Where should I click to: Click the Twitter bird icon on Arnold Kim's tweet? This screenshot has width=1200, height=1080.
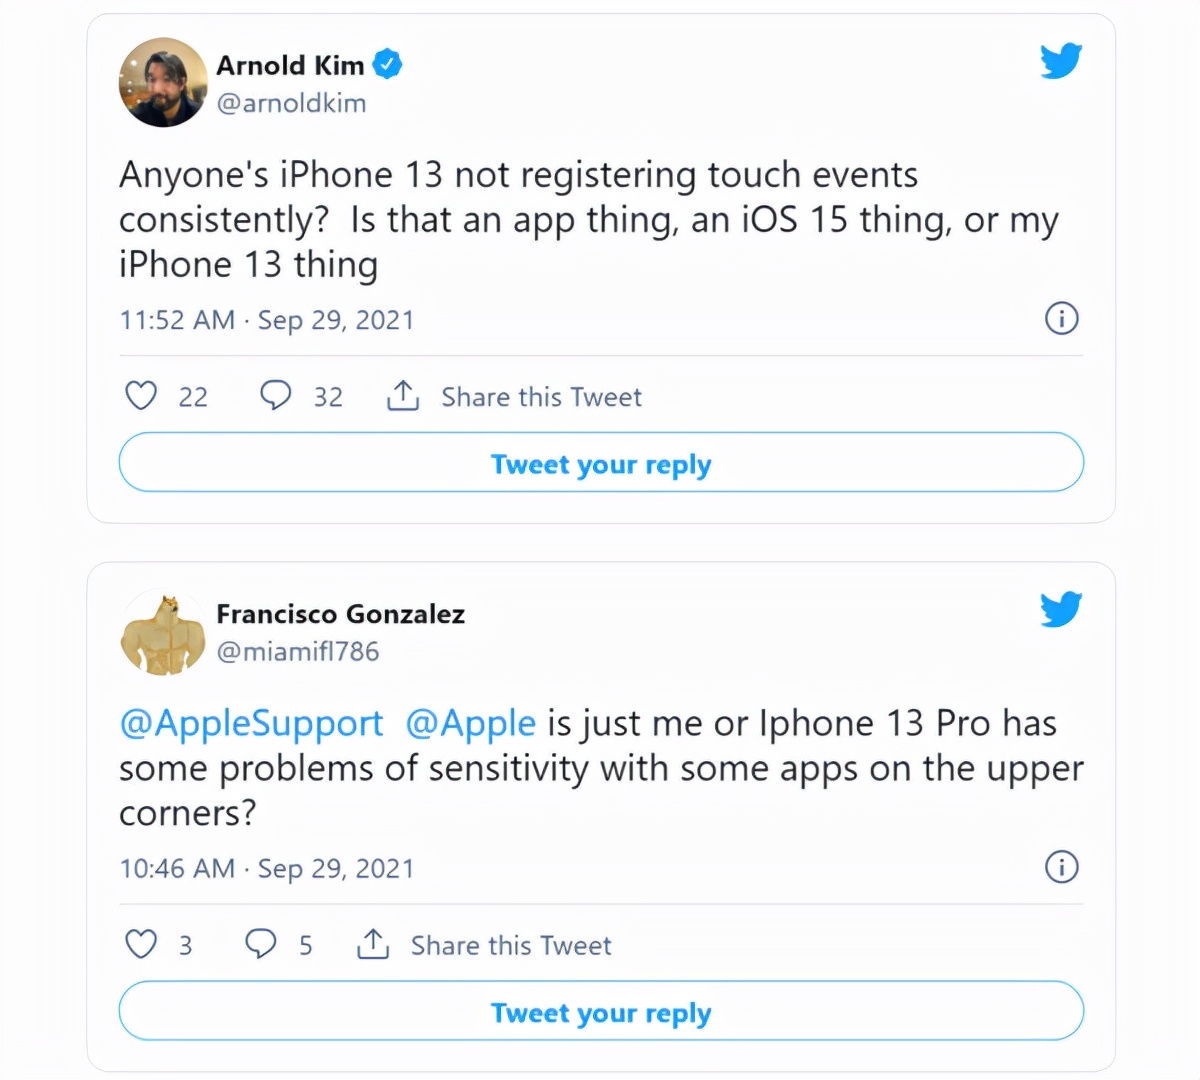pyautogui.click(x=1060, y=60)
